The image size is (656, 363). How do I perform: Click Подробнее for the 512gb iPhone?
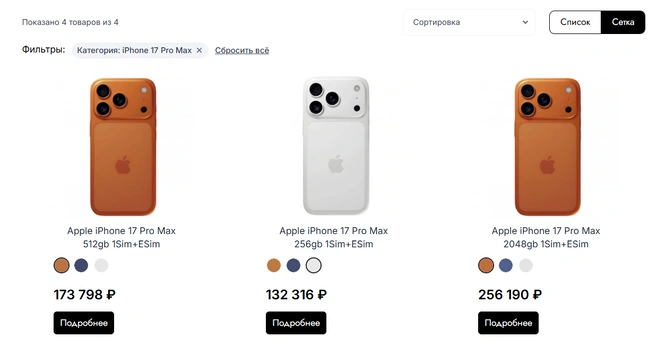84,323
